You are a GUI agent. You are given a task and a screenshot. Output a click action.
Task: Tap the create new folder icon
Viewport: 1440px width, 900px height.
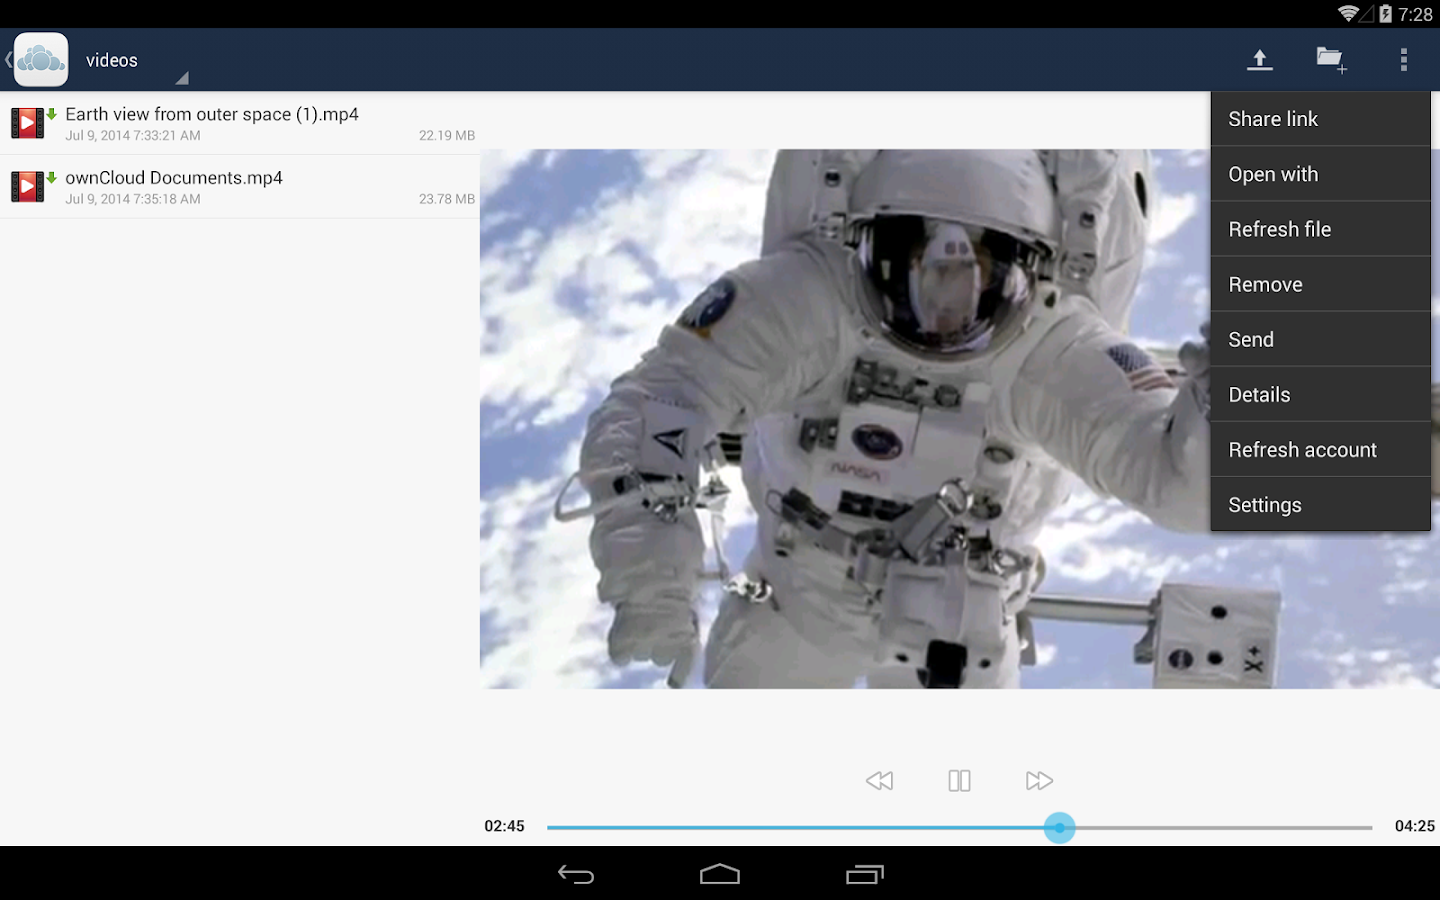(1331, 59)
